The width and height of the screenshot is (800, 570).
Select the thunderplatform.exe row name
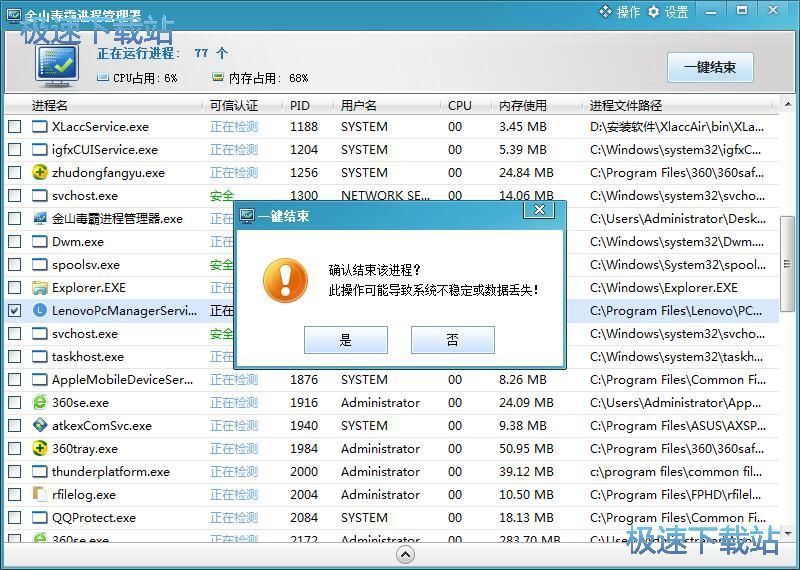tap(111, 472)
